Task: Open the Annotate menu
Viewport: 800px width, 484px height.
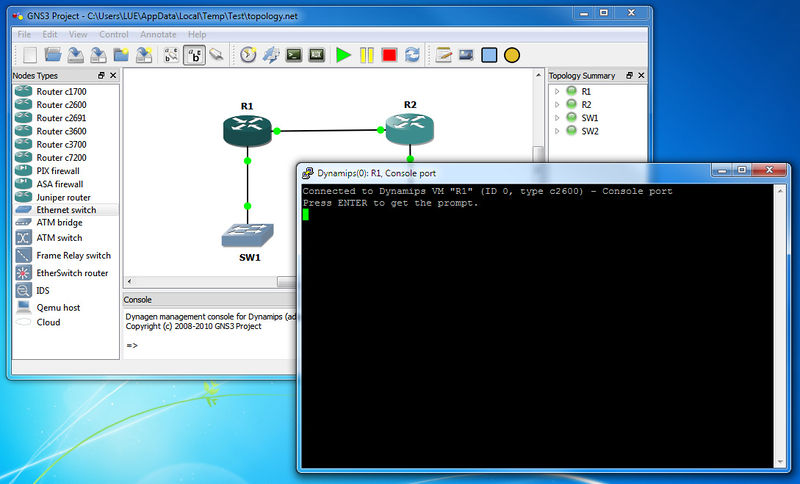Action: pos(158,34)
